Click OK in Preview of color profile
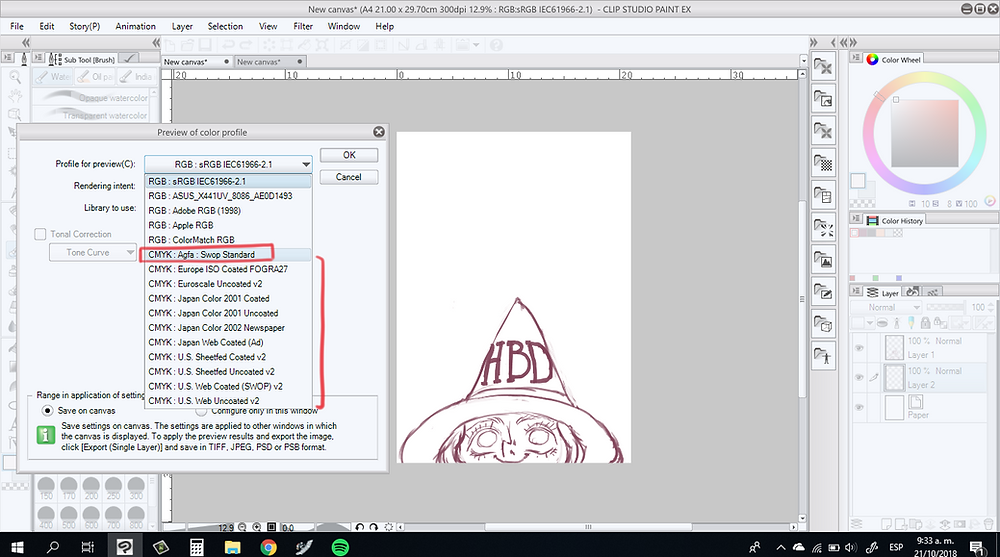 pos(349,155)
